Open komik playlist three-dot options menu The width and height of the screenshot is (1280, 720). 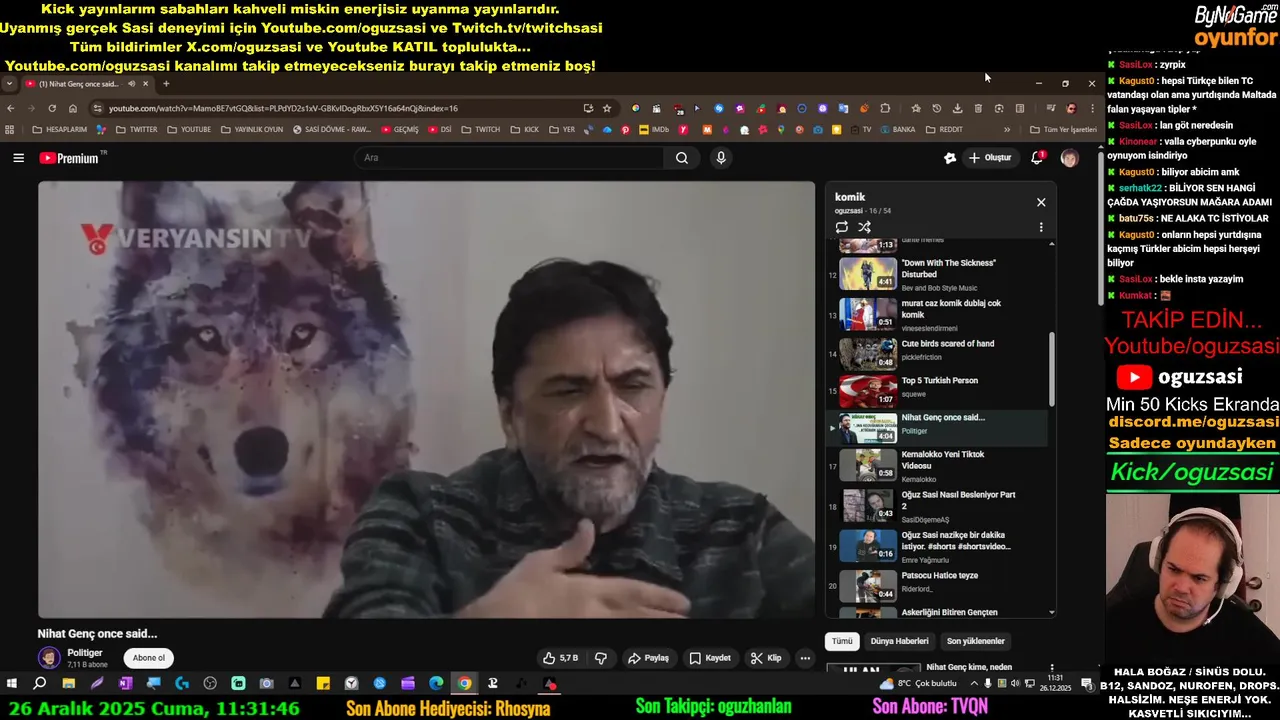[x=1041, y=227]
